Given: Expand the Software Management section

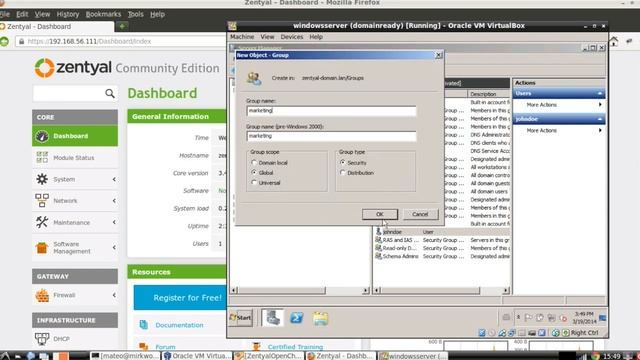Looking at the screenshot, I should click(x=114, y=248).
